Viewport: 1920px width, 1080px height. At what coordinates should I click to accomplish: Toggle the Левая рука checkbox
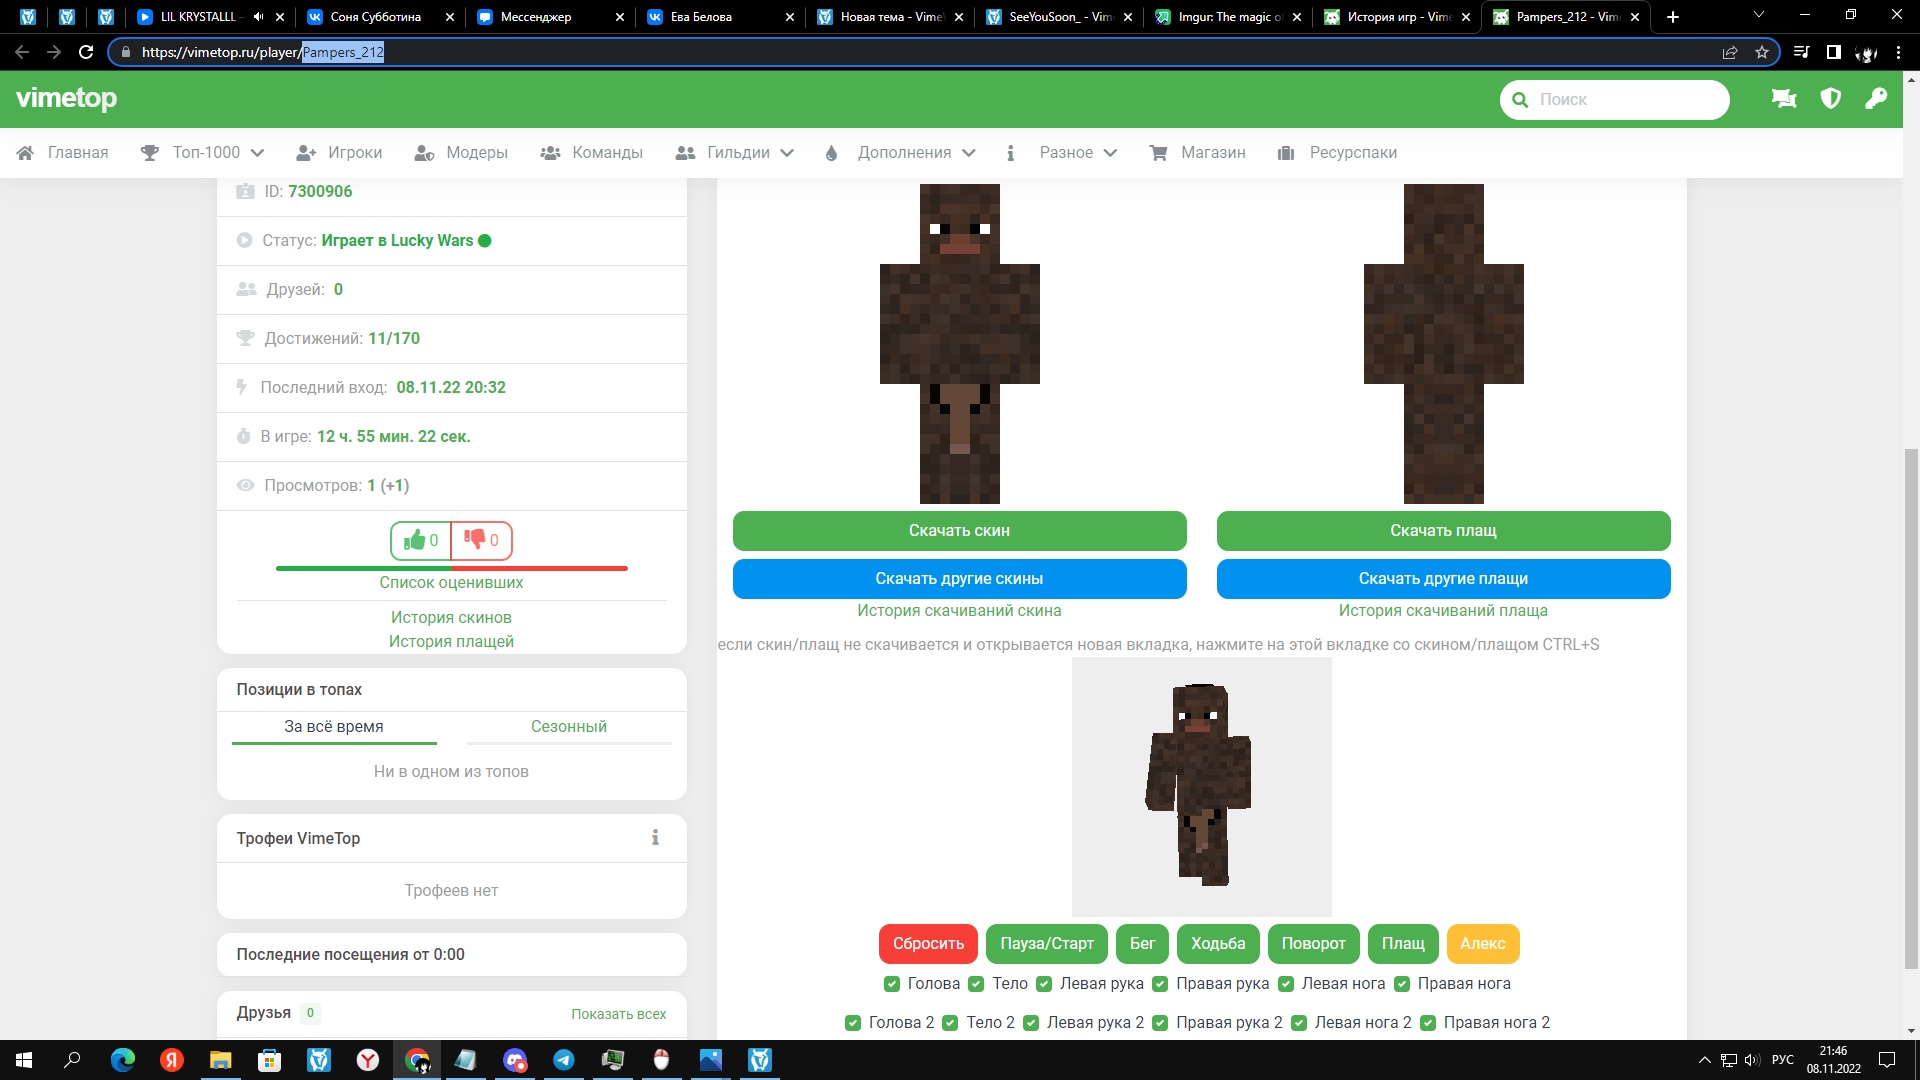1044,984
